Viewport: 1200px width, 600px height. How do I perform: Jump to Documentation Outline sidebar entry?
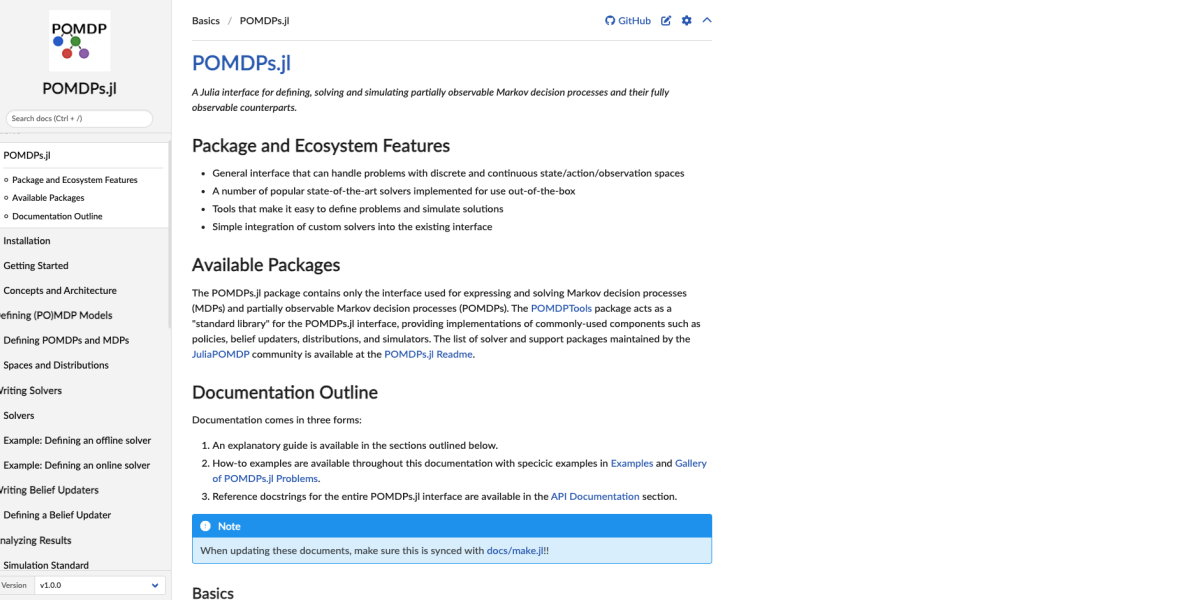(x=57, y=216)
